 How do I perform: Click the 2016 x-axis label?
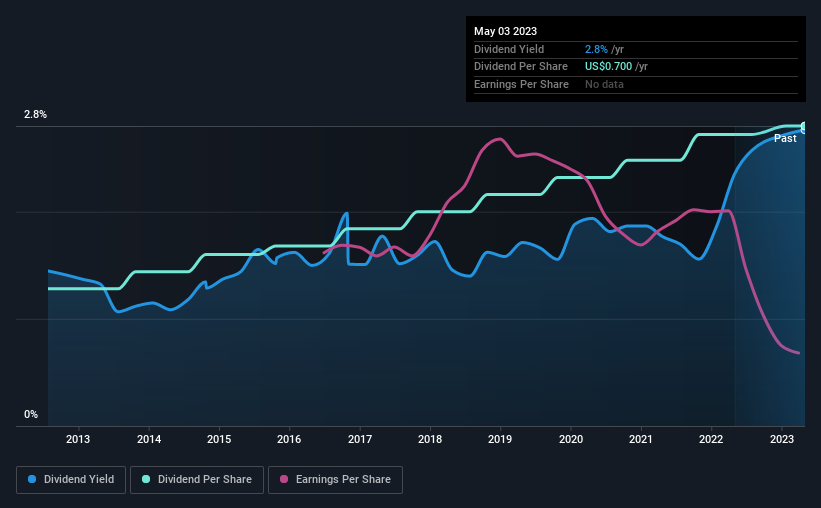289,439
